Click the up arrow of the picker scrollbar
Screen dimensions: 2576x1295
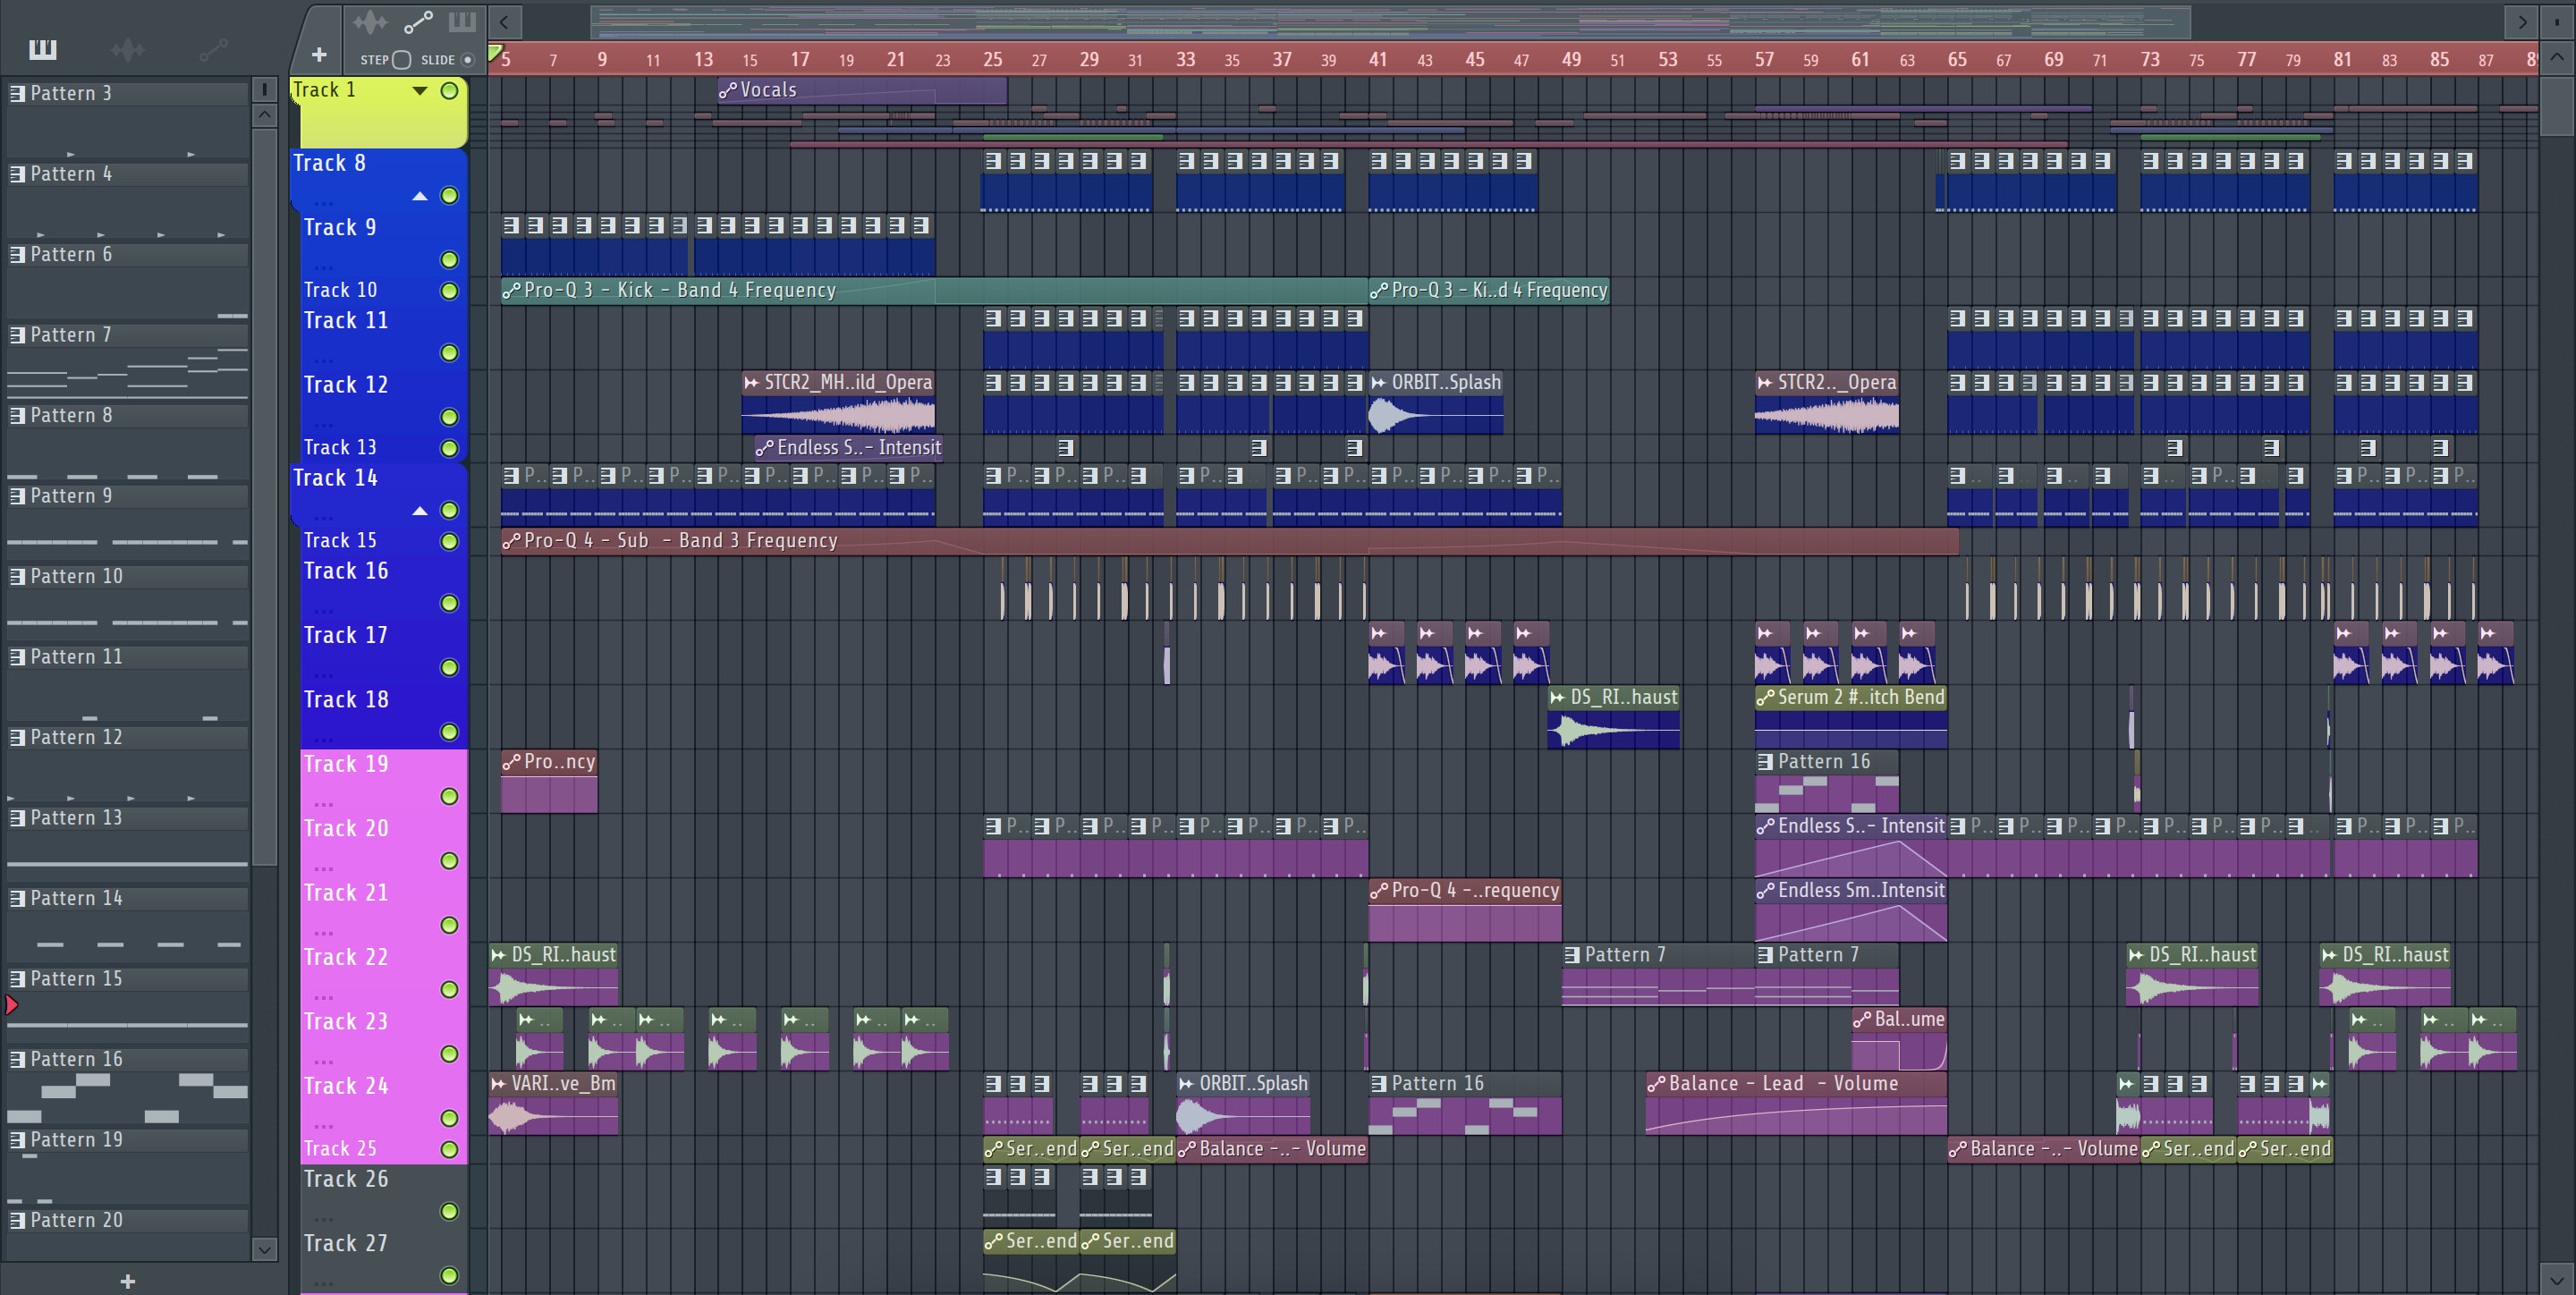(x=264, y=114)
